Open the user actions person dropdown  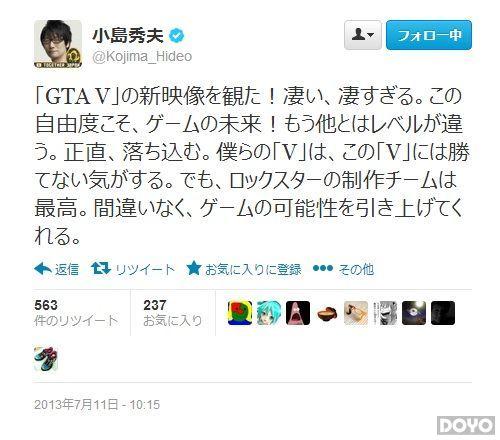[363, 35]
